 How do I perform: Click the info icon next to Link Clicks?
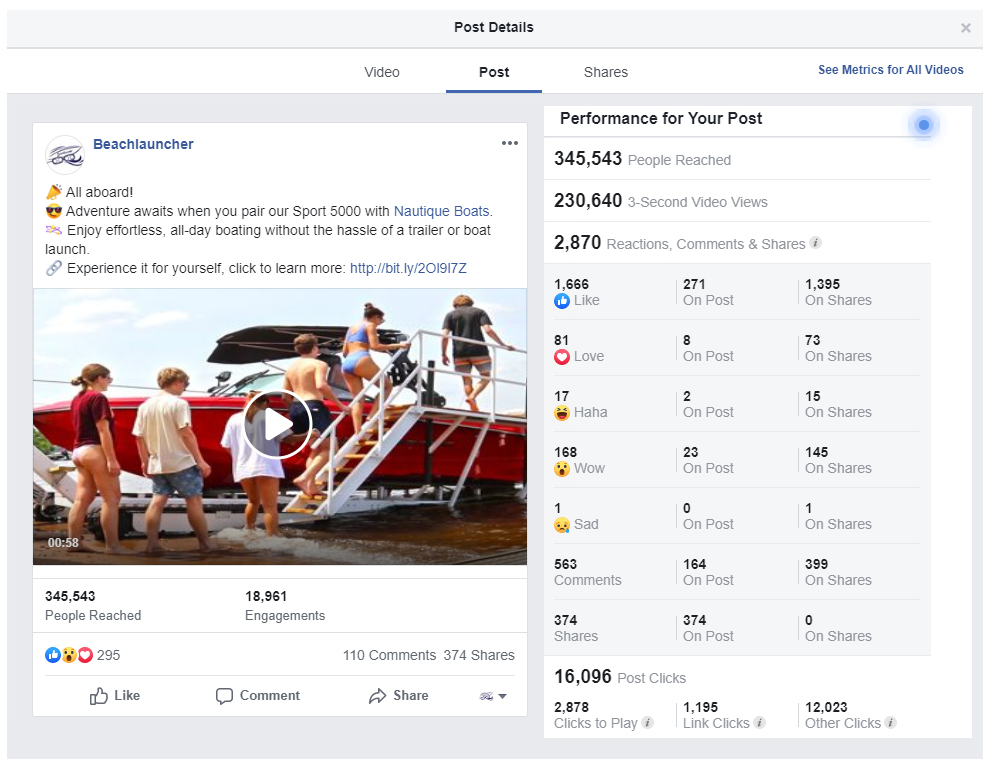[760, 723]
